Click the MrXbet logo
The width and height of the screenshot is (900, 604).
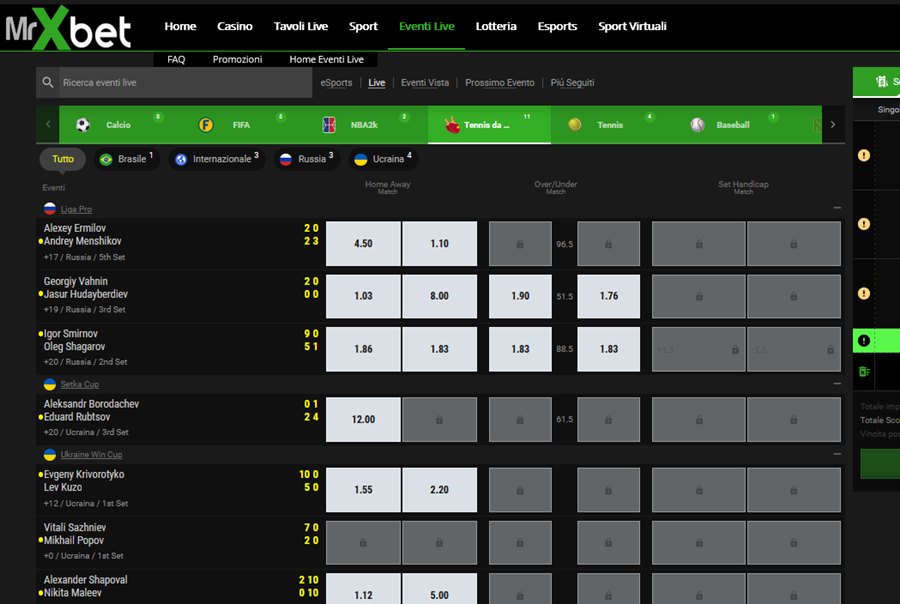click(68, 27)
